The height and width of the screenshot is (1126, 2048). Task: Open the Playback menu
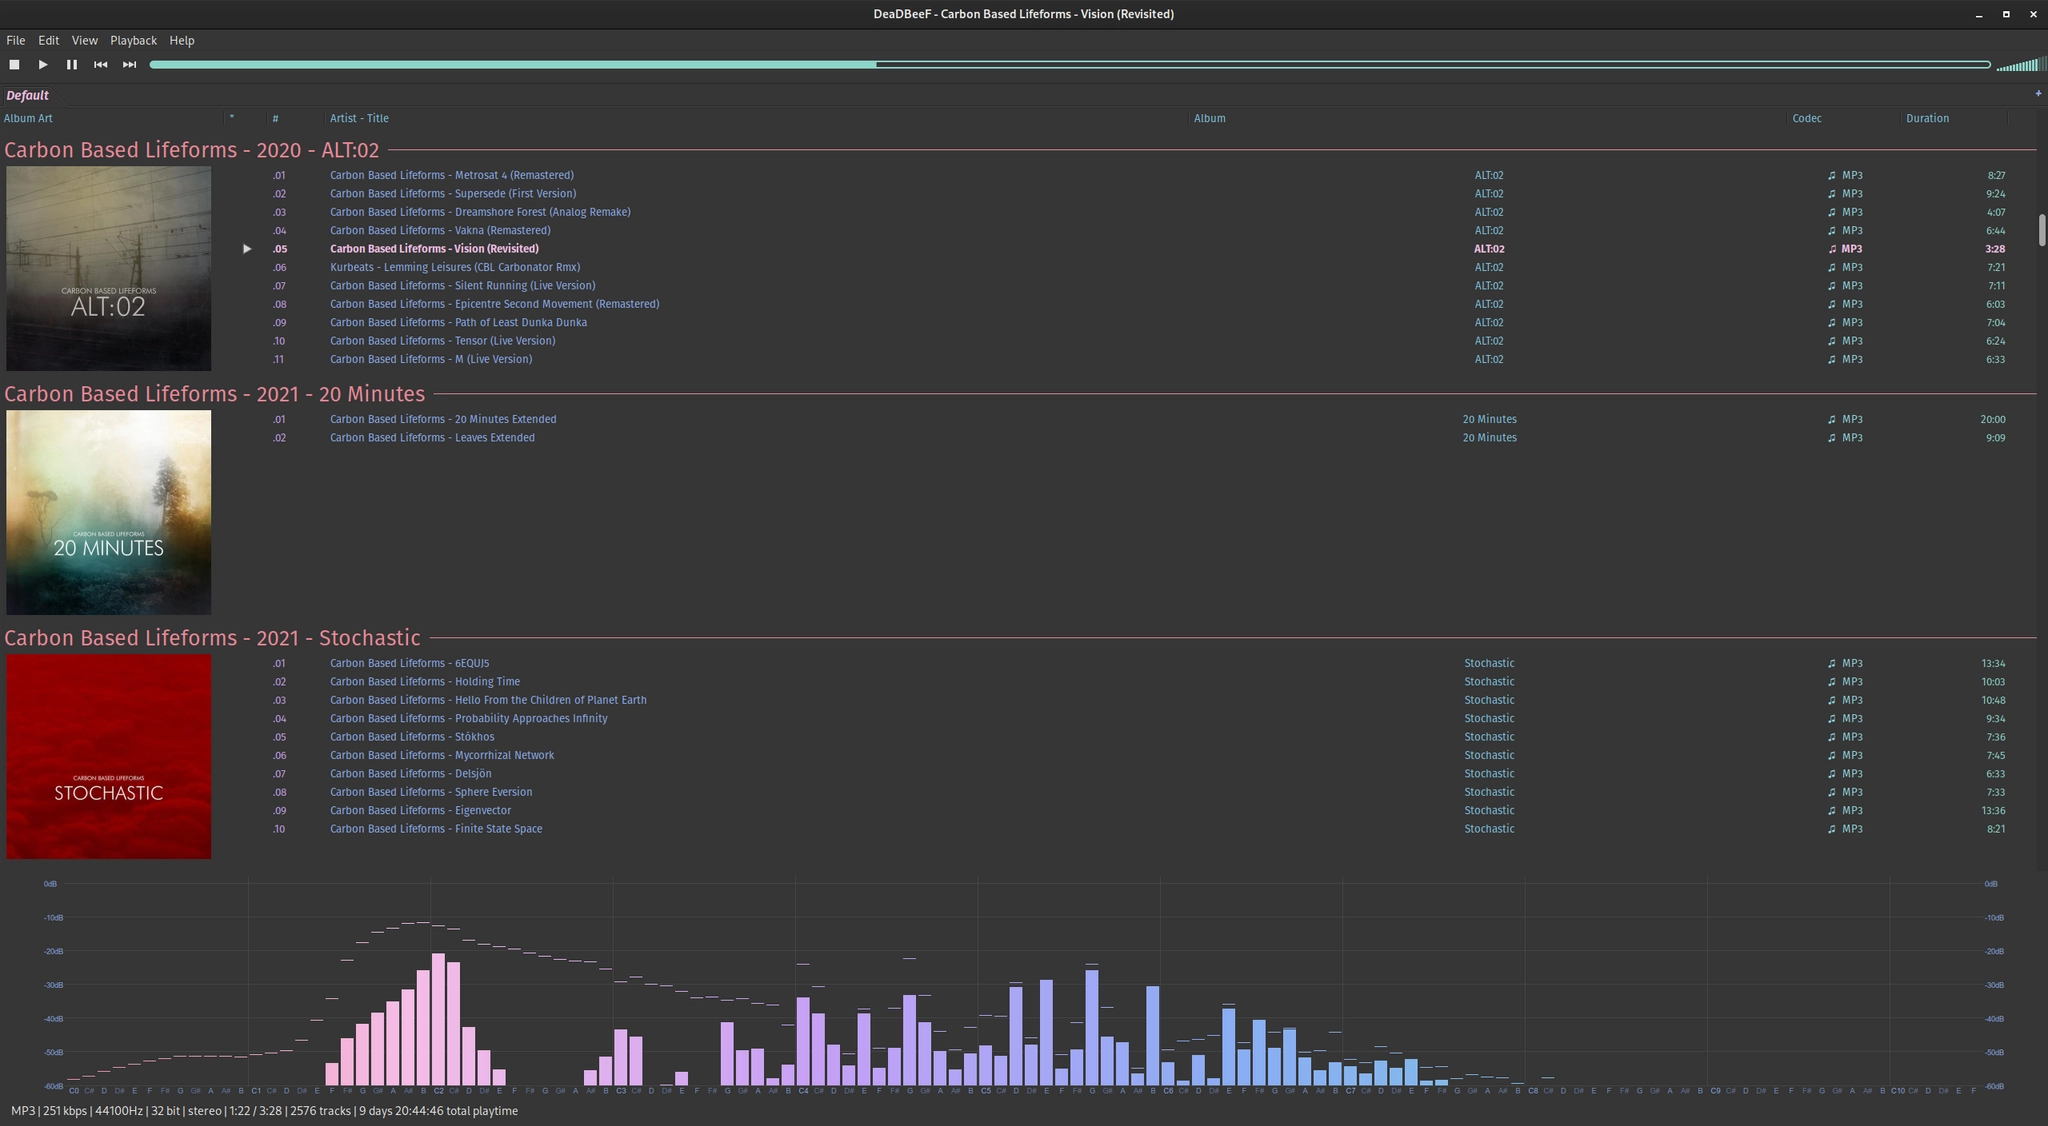click(x=133, y=40)
